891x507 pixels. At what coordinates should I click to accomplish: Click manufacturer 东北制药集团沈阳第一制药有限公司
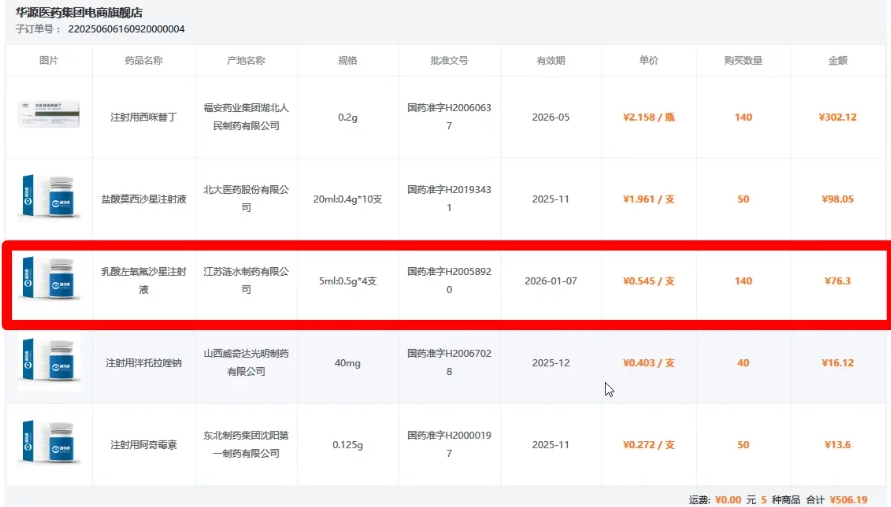coord(246,444)
